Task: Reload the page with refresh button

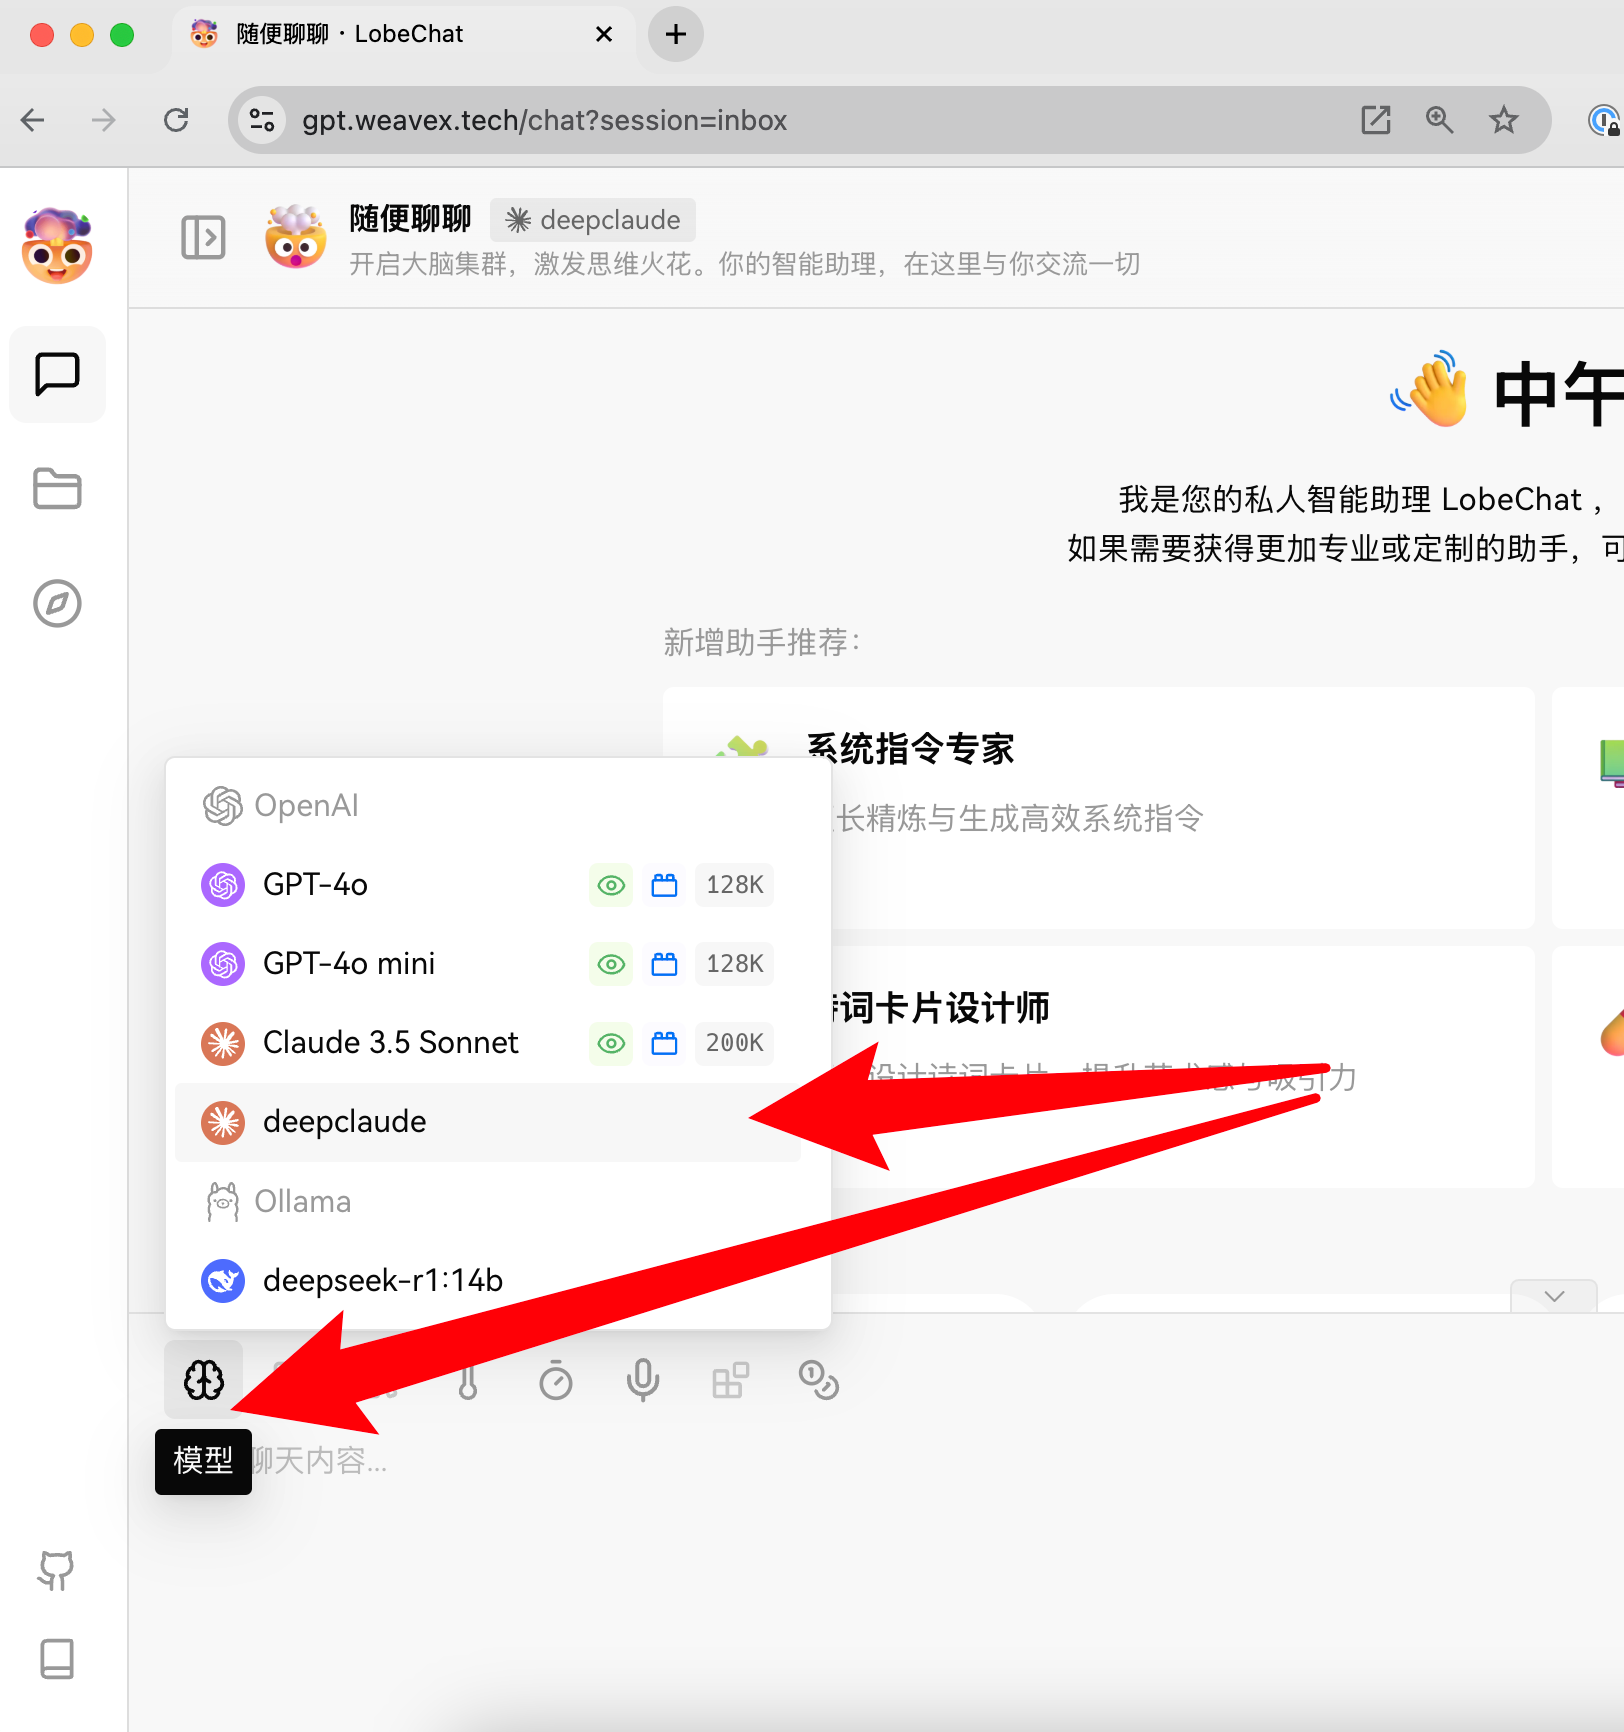Action: pyautogui.click(x=176, y=120)
